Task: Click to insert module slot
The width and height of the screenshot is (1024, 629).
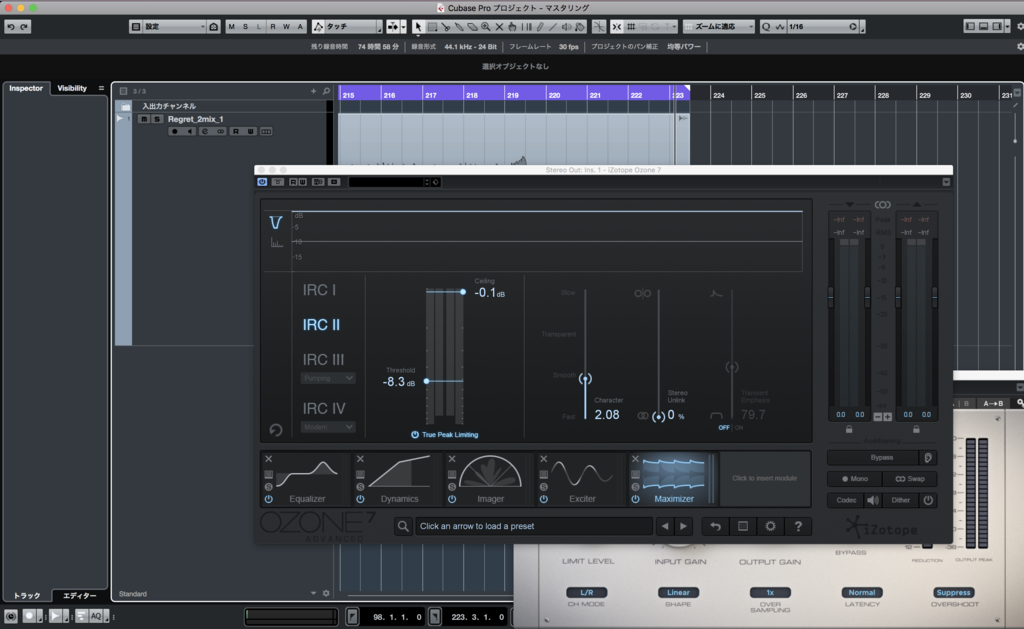Action: pos(764,478)
